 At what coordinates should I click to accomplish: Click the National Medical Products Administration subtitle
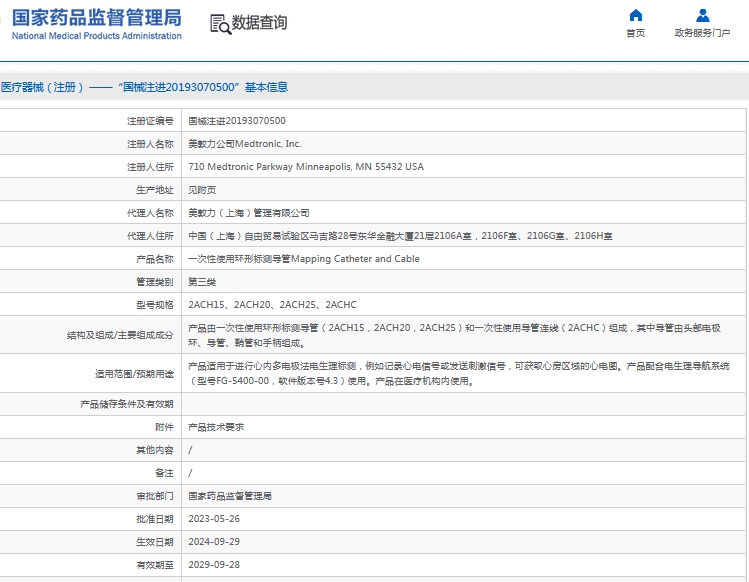96,36
